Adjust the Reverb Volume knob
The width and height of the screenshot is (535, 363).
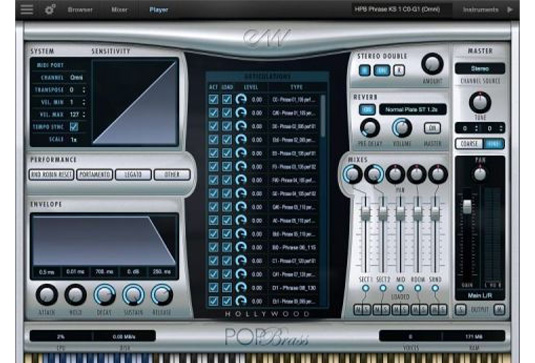pyautogui.click(x=402, y=128)
